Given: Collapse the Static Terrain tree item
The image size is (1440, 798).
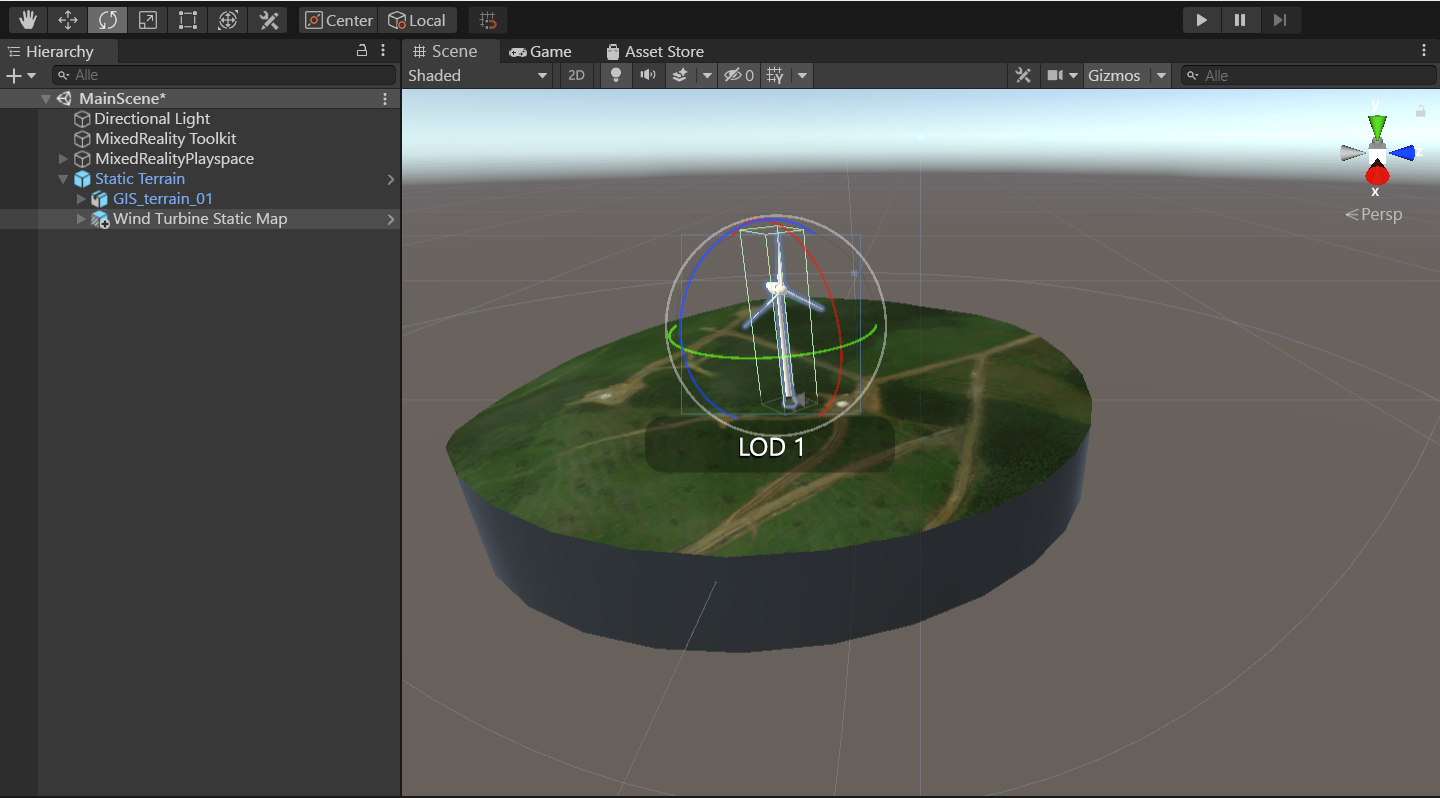Looking at the screenshot, I should (64, 179).
